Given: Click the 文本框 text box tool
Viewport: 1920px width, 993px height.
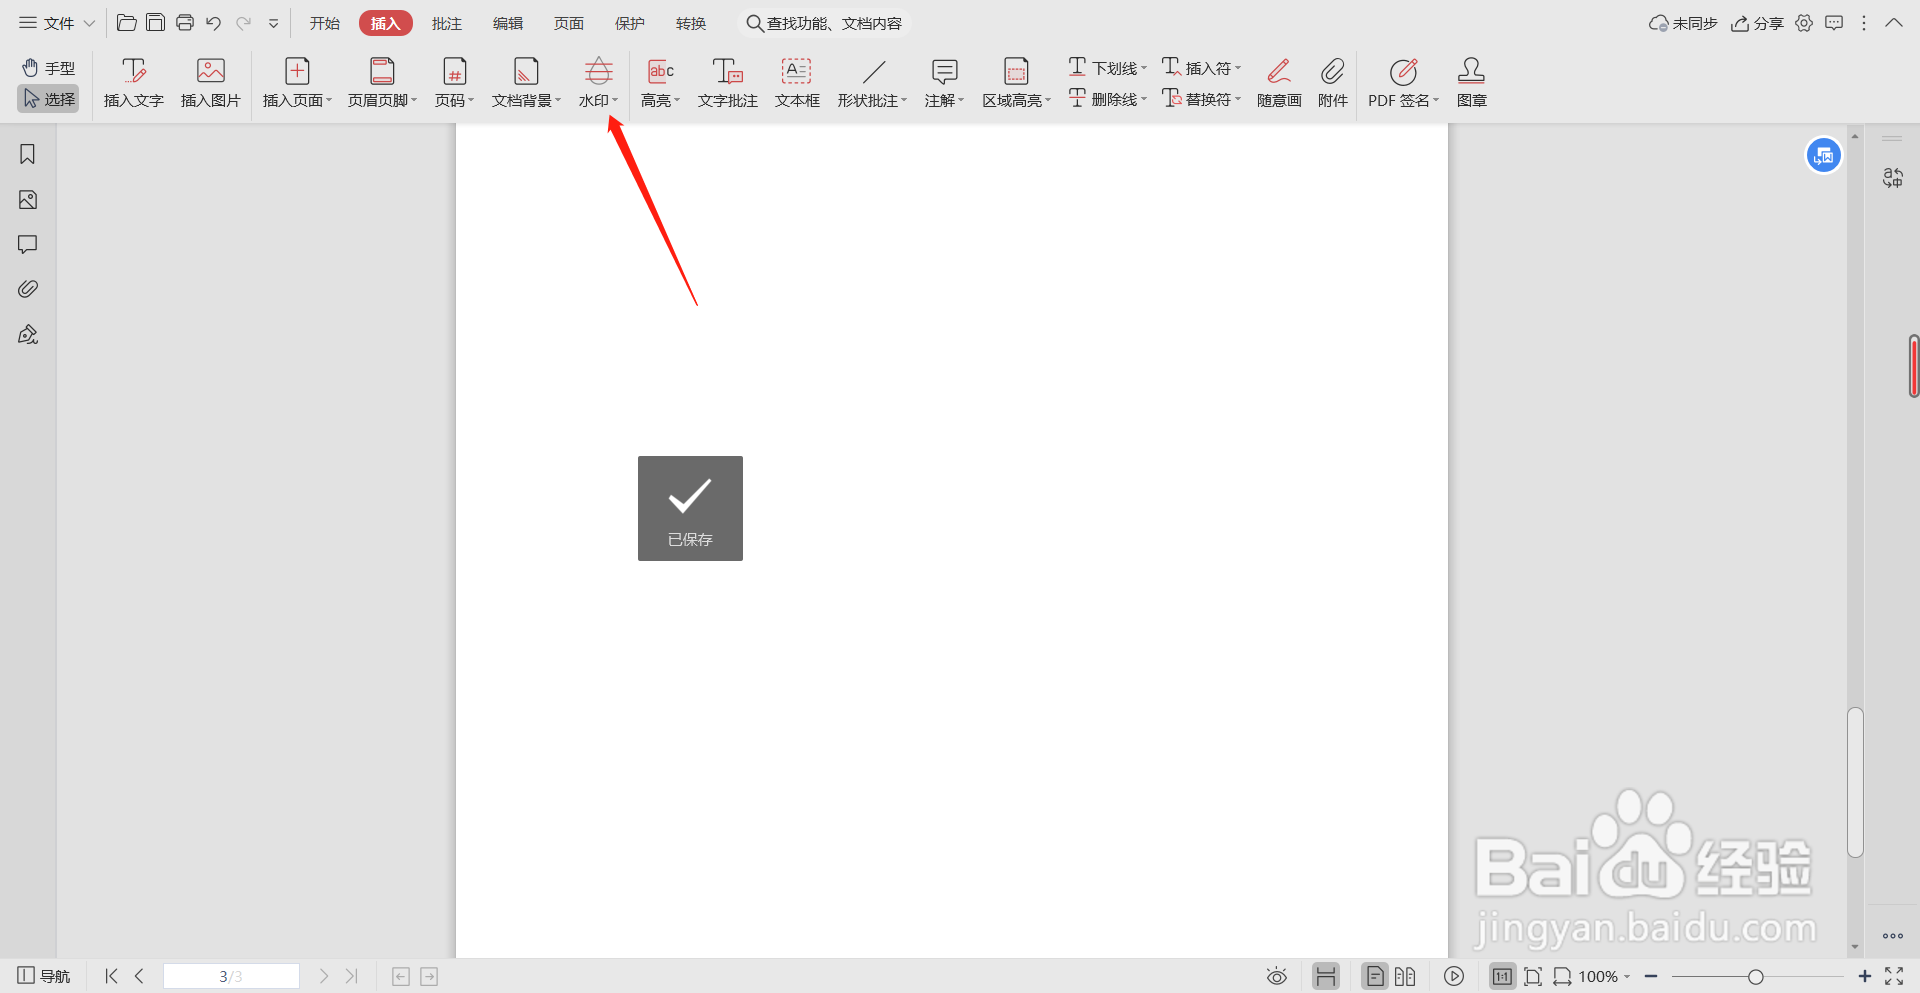Looking at the screenshot, I should point(797,83).
